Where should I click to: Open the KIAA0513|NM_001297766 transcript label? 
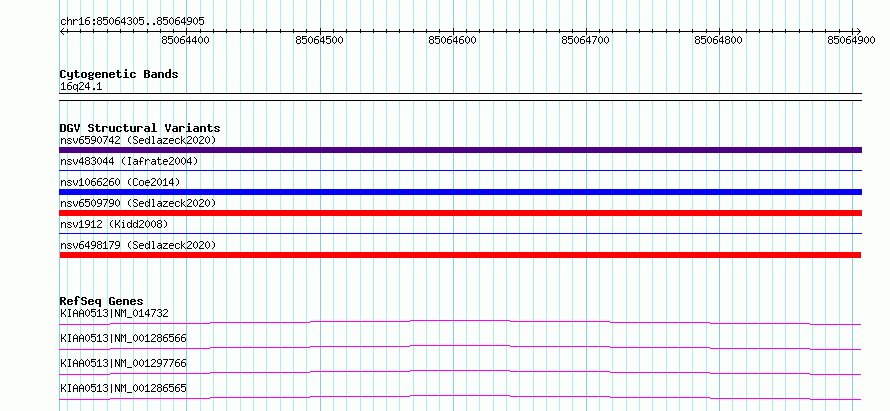(x=123, y=363)
